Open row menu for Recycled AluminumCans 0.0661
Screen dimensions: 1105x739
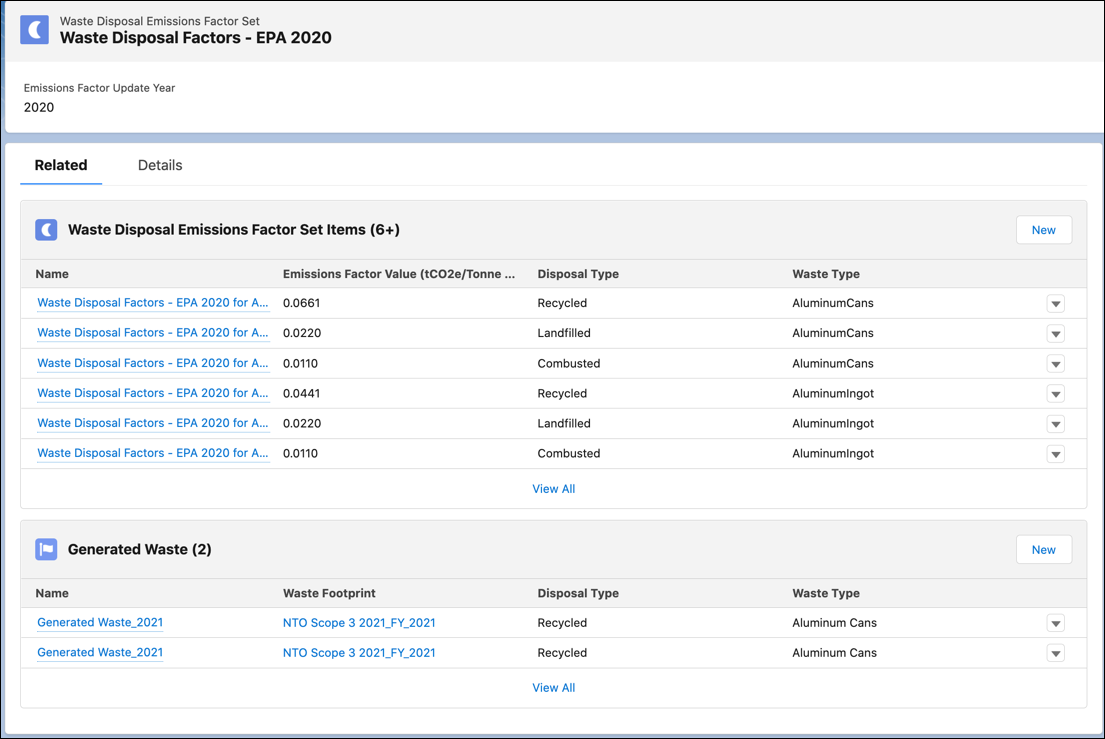1056,304
